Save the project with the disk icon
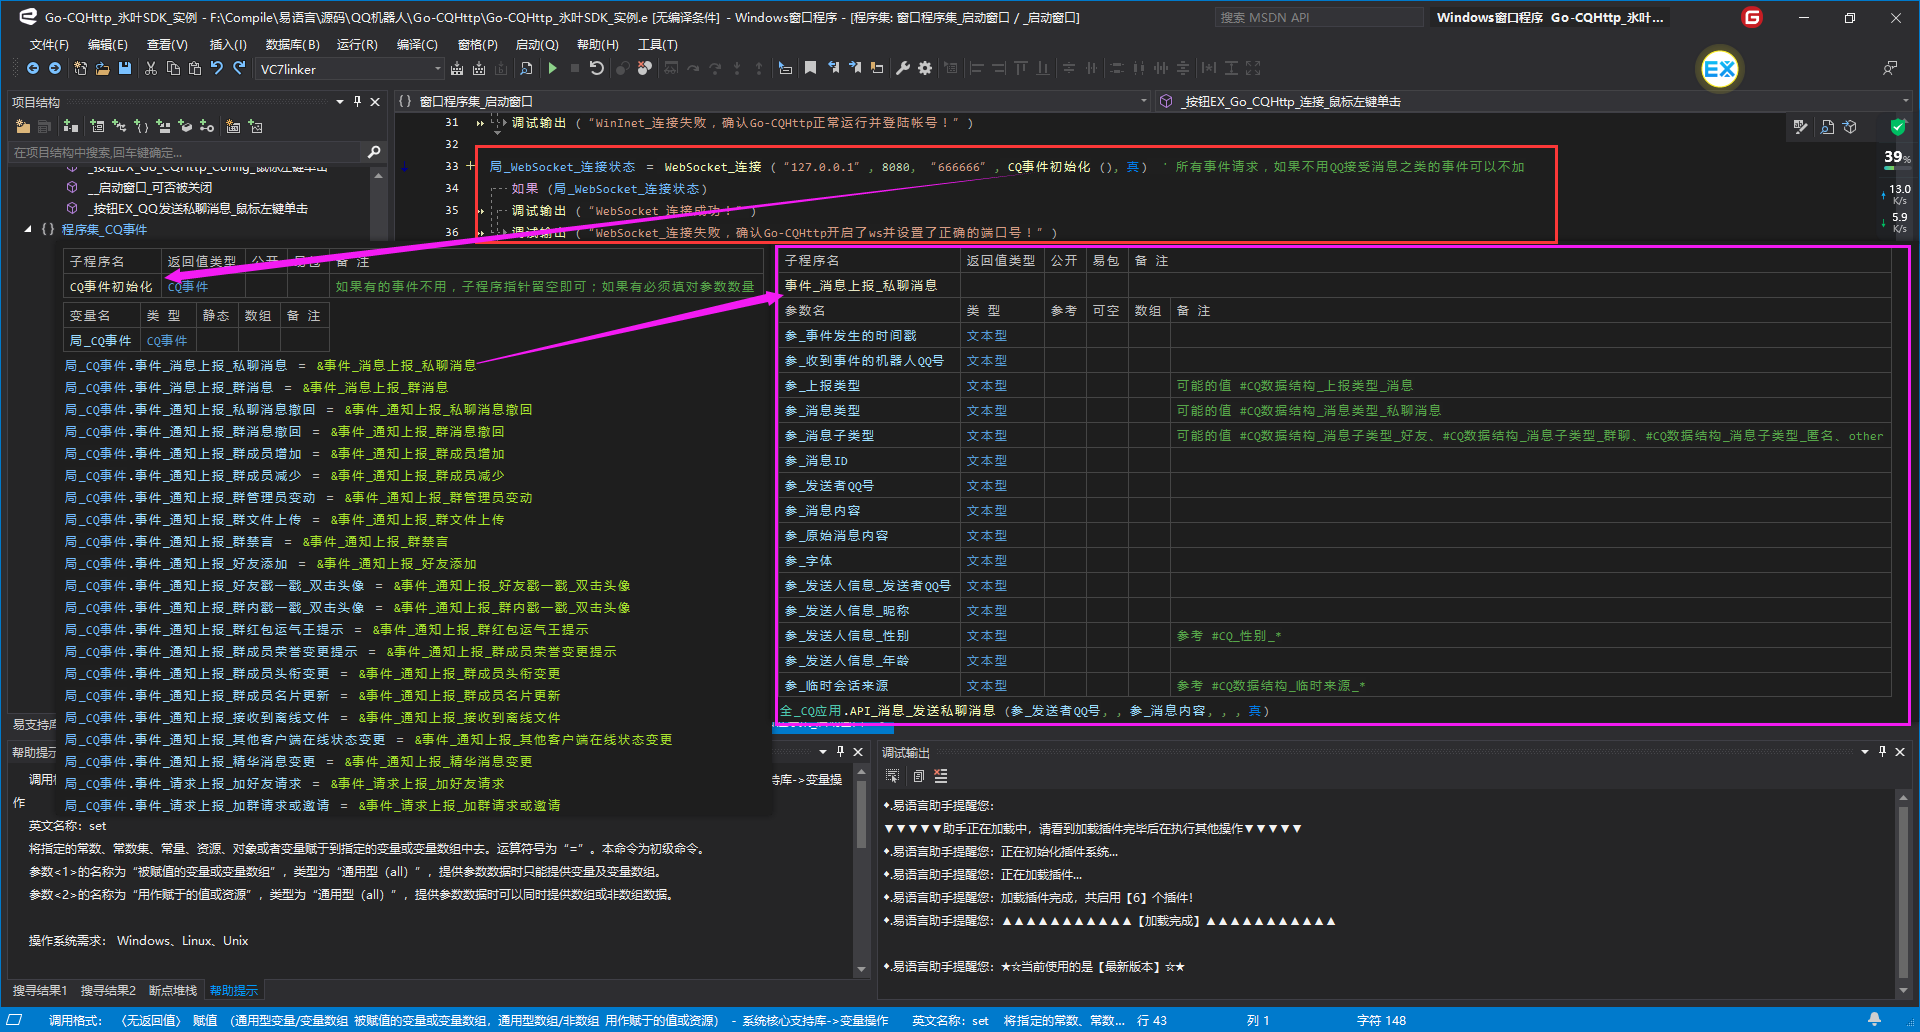The image size is (1920, 1032). [125, 68]
